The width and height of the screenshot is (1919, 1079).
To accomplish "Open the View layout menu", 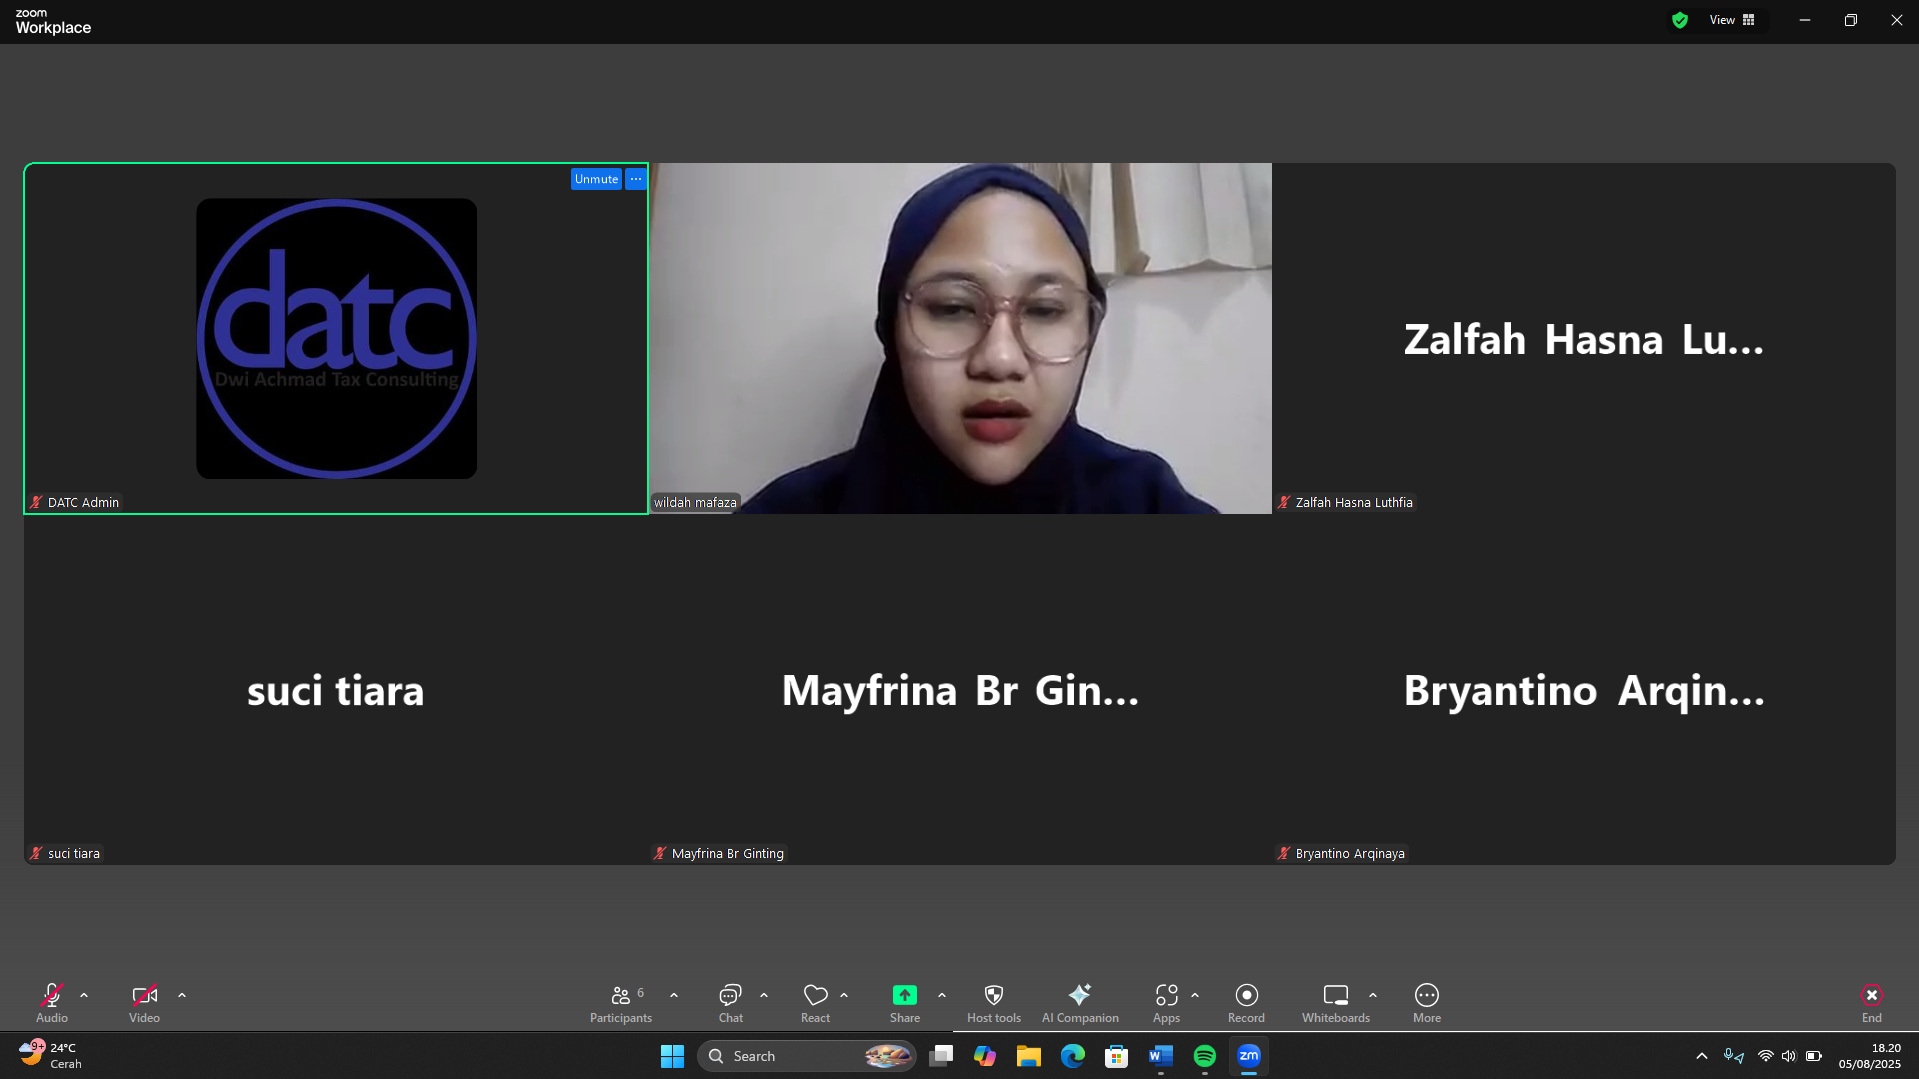I will [1732, 20].
